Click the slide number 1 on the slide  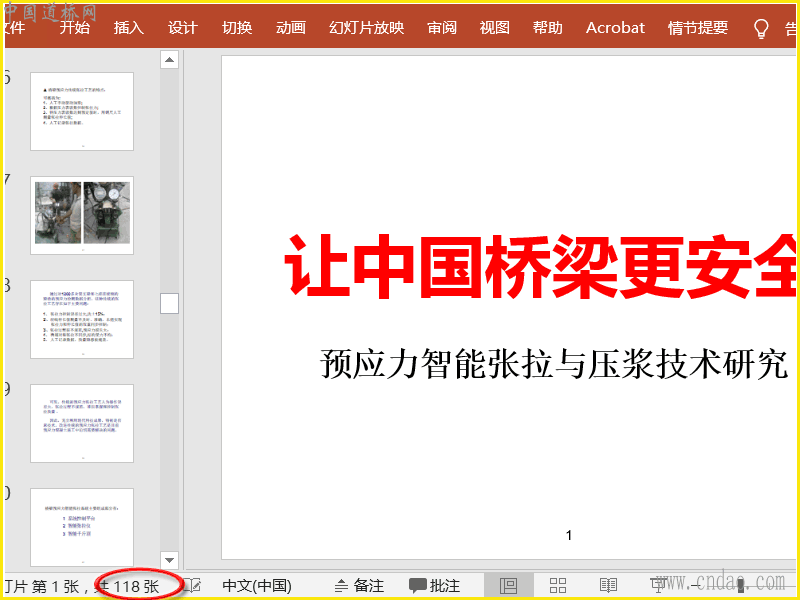pos(569,535)
